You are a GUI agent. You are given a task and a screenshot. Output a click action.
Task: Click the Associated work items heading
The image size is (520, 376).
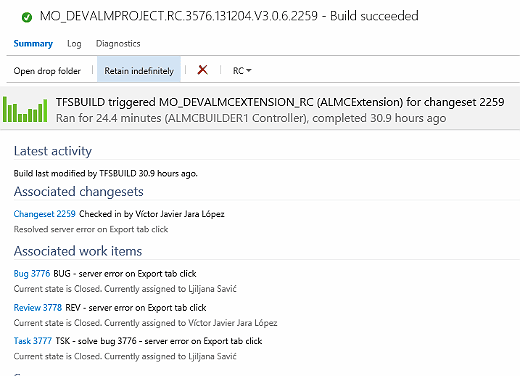click(x=78, y=251)
